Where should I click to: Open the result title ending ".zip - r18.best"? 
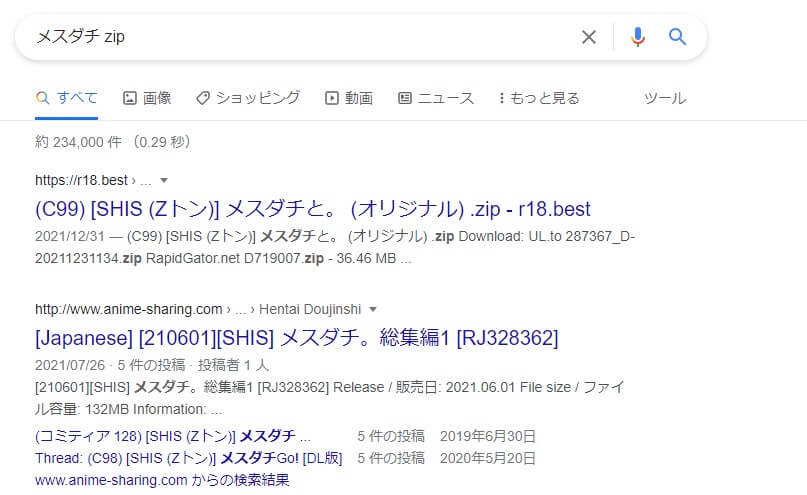click(x=312, y=209)
